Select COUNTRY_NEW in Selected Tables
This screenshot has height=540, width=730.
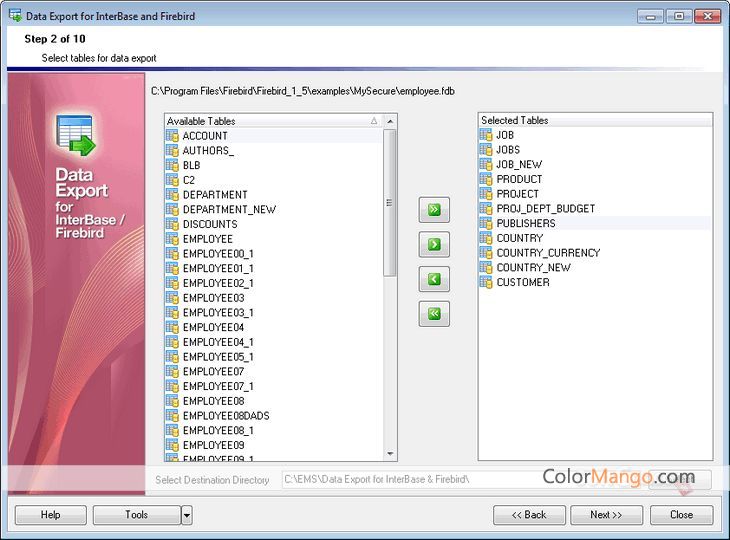(x=534, y=268)
